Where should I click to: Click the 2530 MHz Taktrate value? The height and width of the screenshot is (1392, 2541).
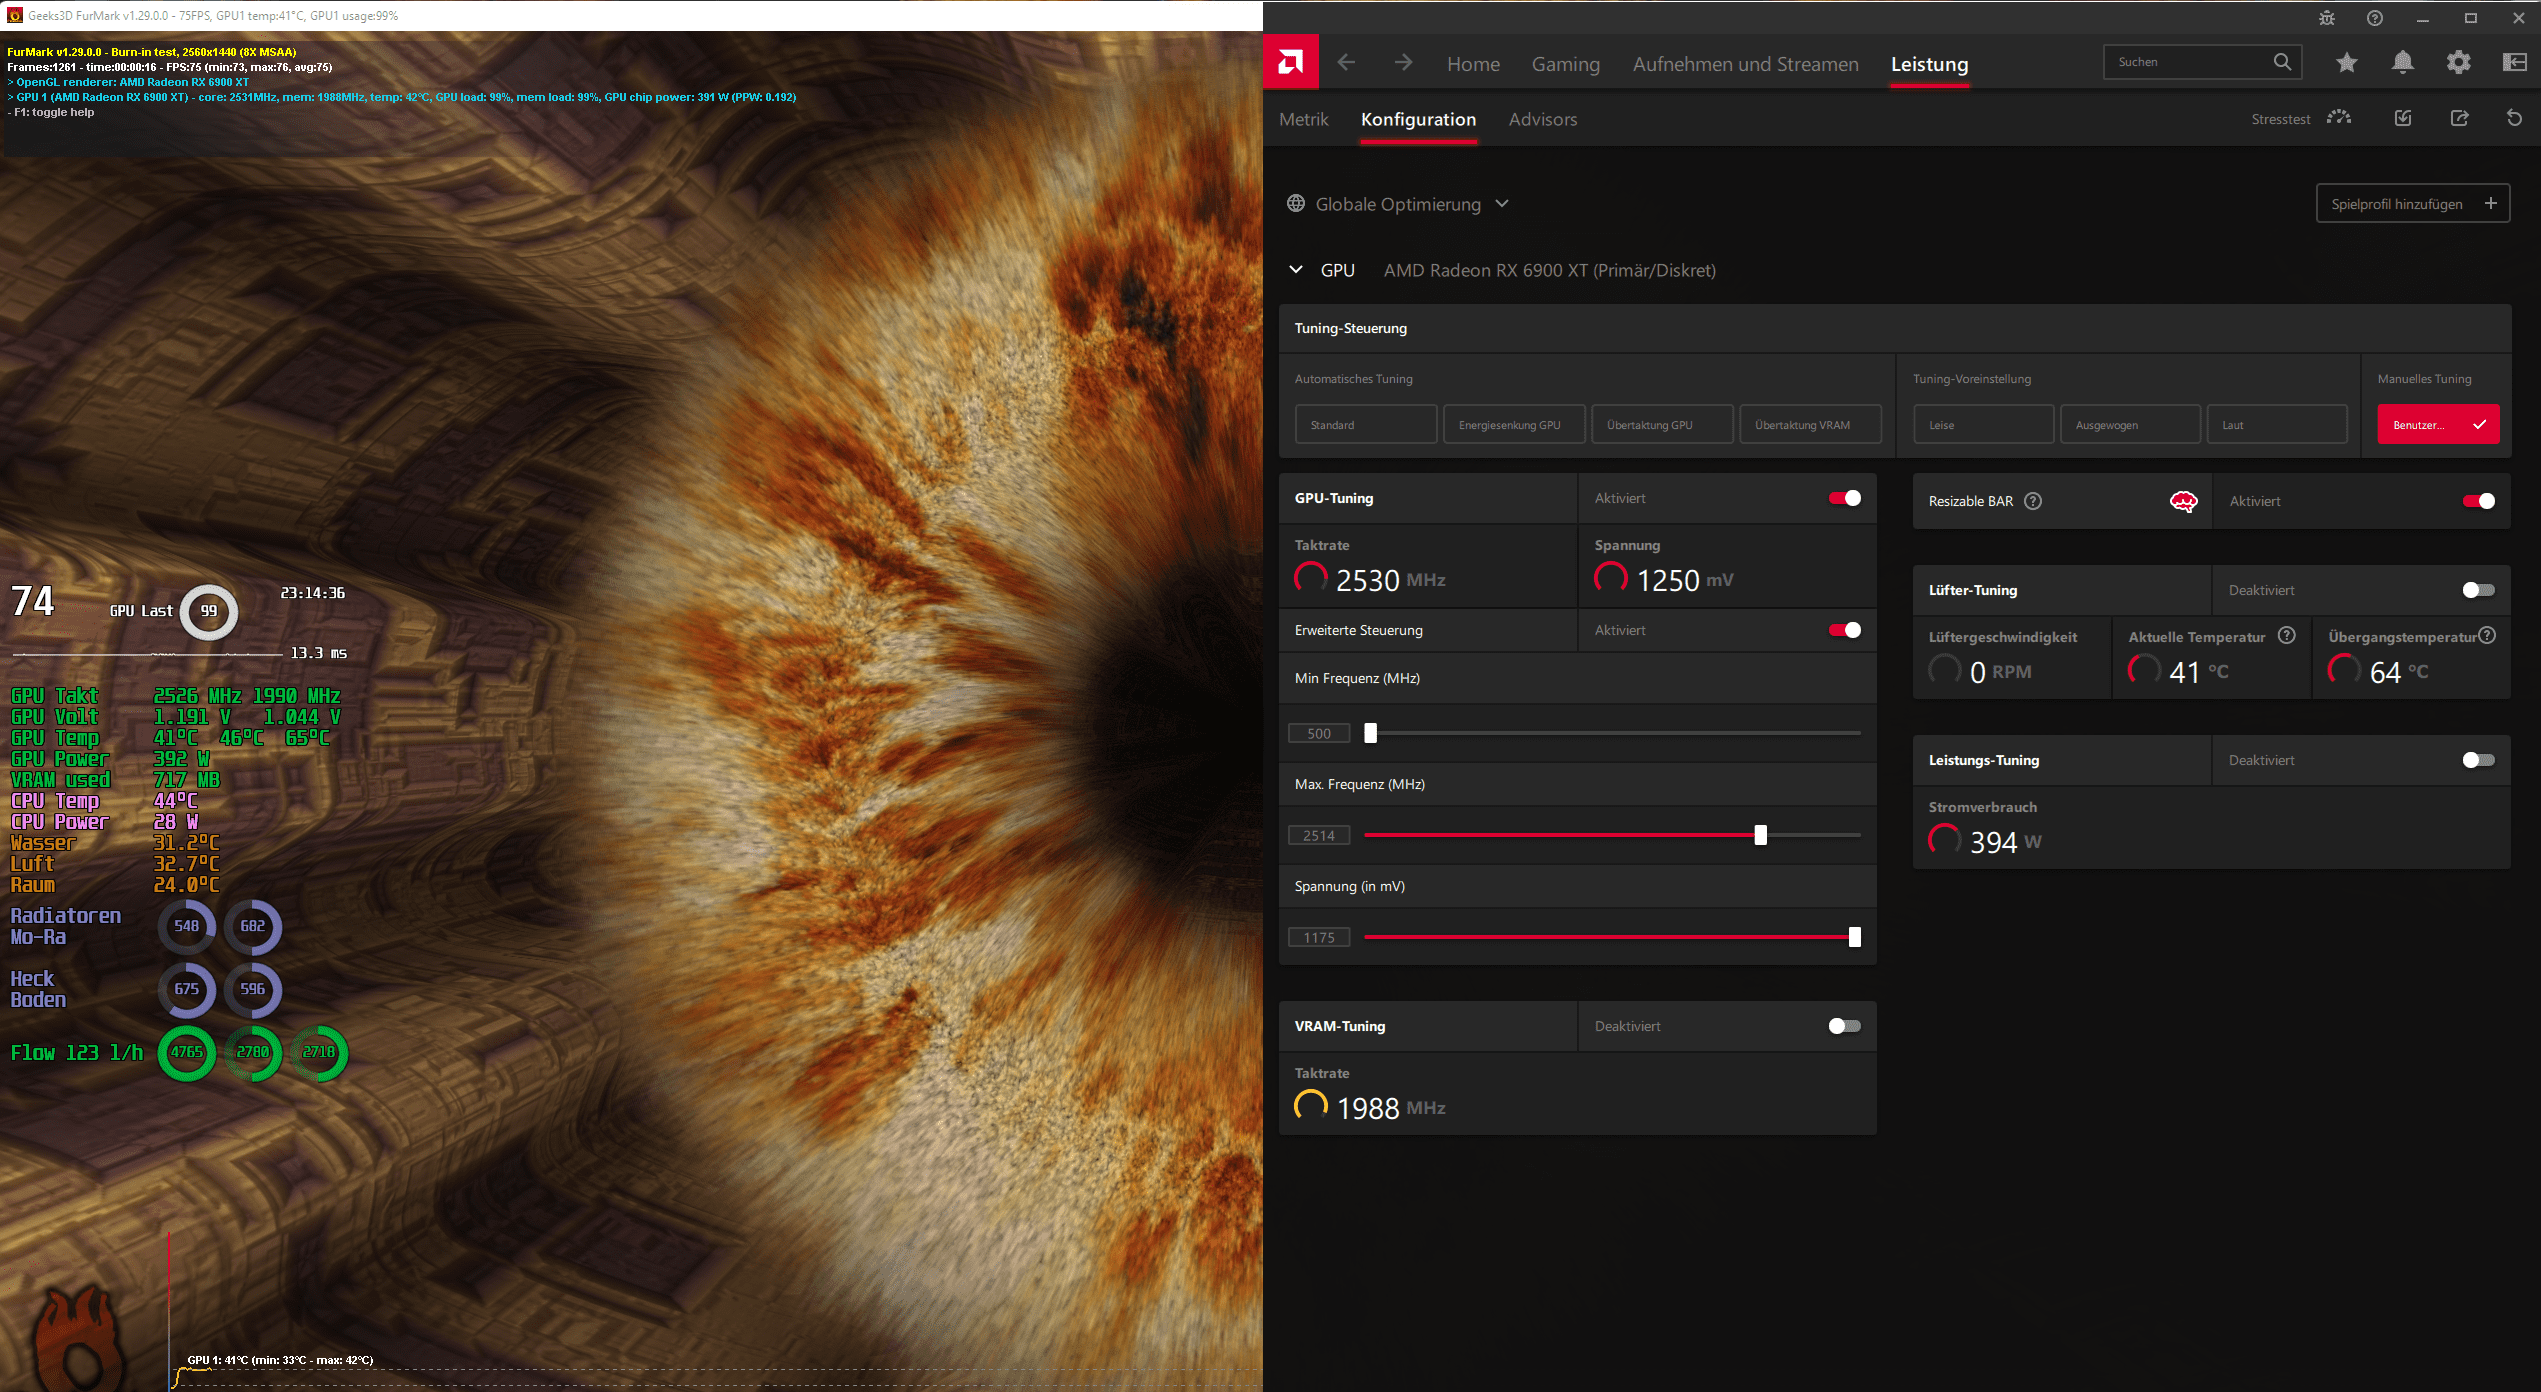point(1390,580)
